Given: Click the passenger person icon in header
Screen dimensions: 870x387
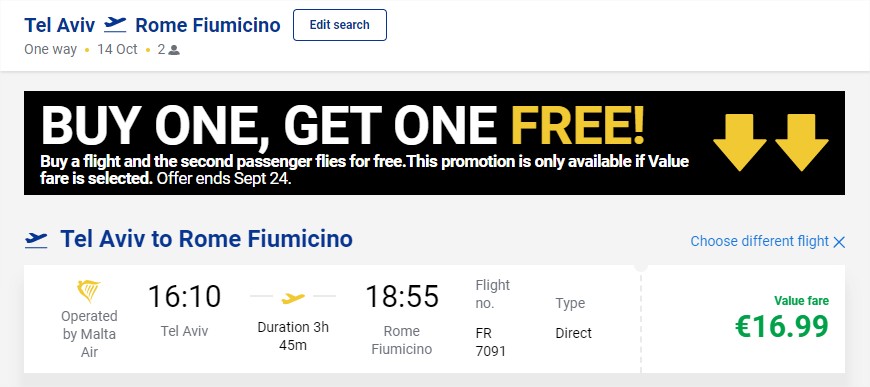Looking at the screenshot, I should [174, 50].
